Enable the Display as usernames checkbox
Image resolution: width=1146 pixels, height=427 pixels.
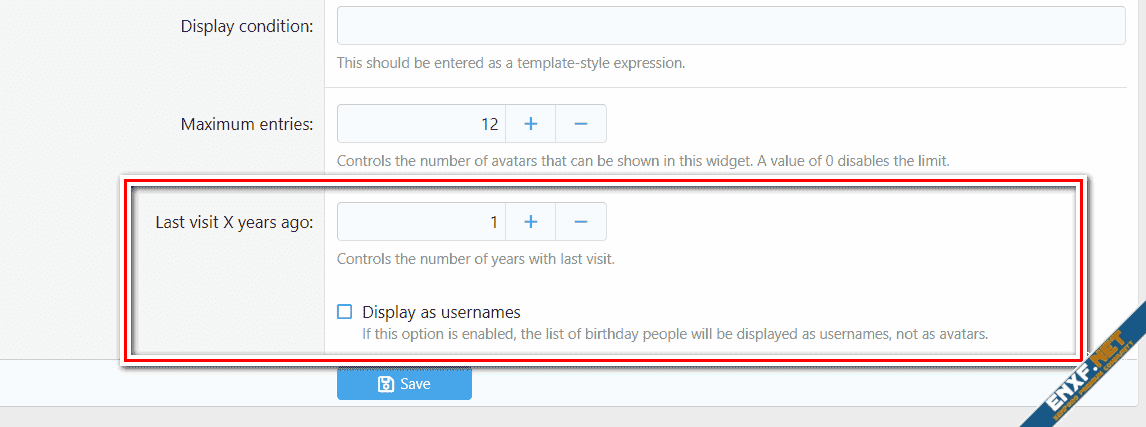(x=345, y=312)
